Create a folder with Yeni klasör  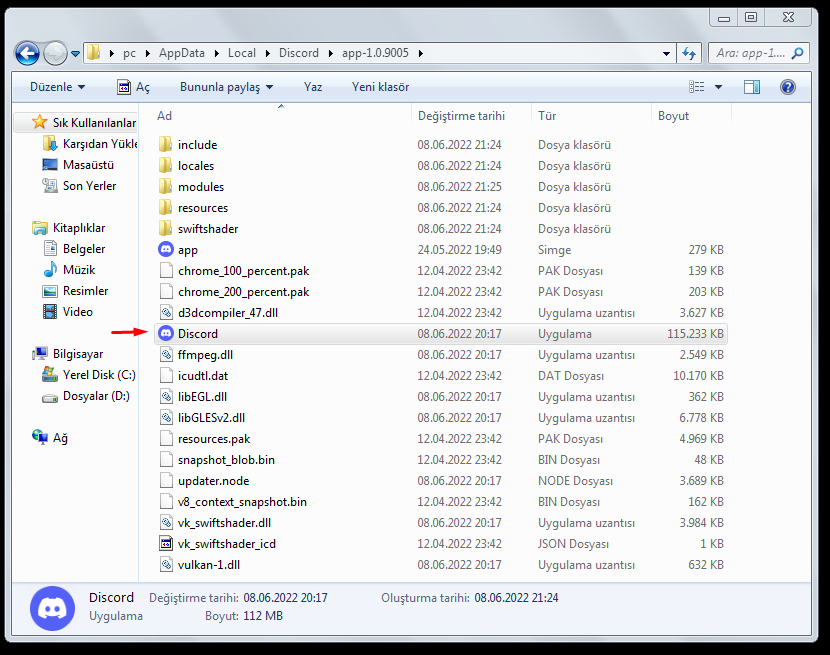tap(380, 87)
